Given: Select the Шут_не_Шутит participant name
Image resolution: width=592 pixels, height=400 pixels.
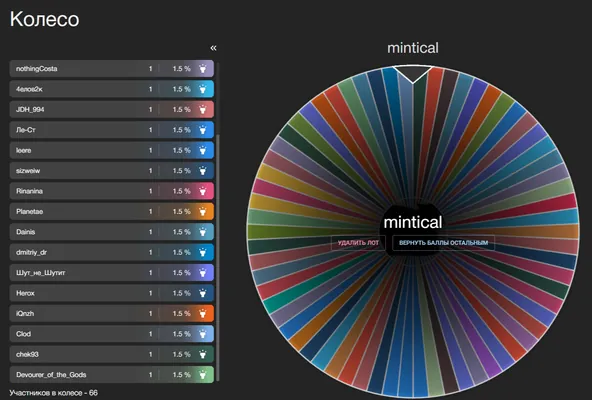Looking at the screenshot, I should click(x=40, y=273).
